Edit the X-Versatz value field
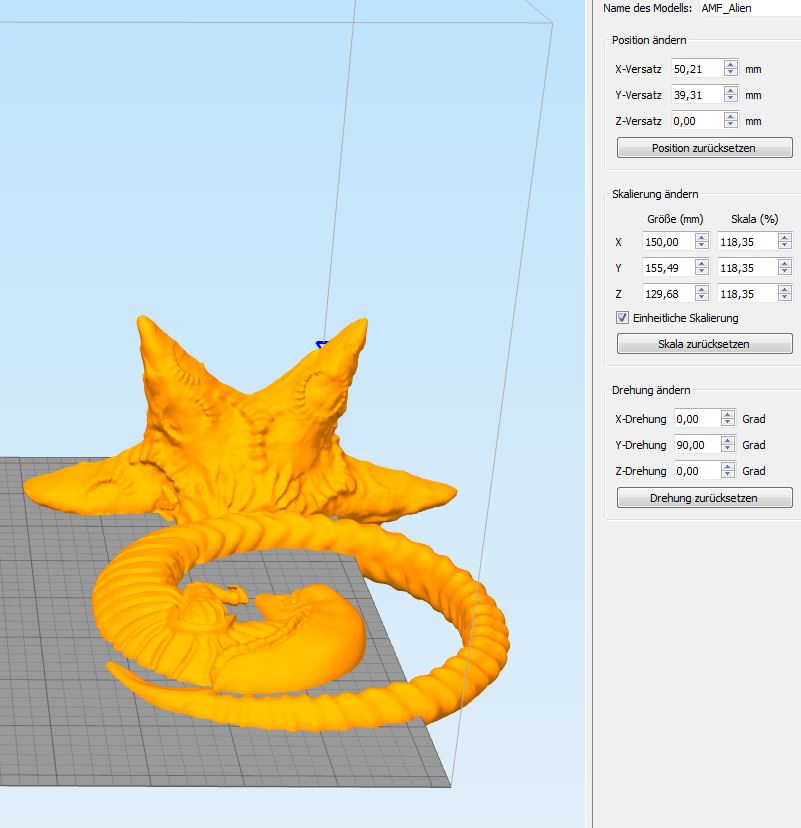 coord(698,69)
